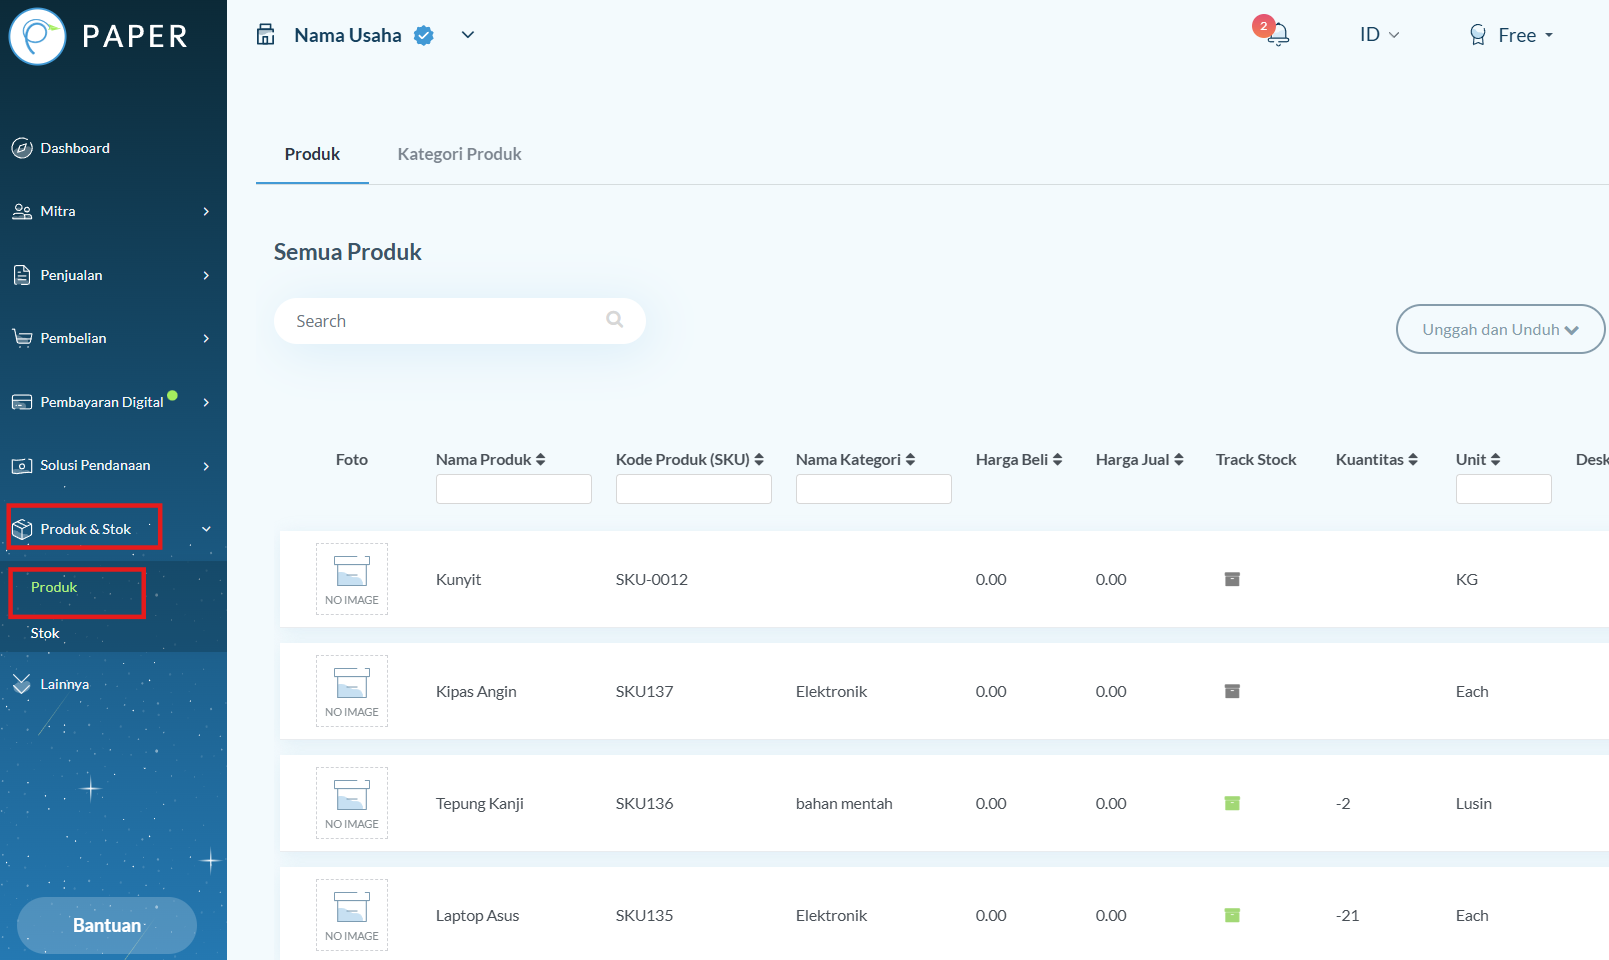1609x960 pixels.
Task: Click the Search input field
Action: click(x=460, y=321)
